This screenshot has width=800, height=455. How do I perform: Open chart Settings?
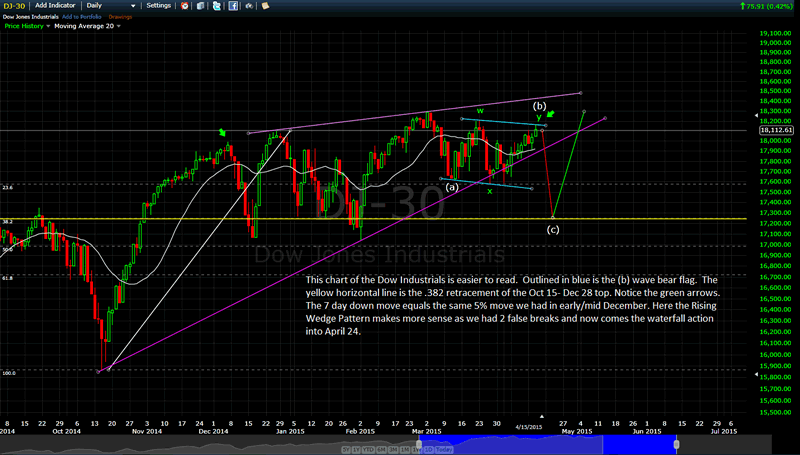point(159,6)
